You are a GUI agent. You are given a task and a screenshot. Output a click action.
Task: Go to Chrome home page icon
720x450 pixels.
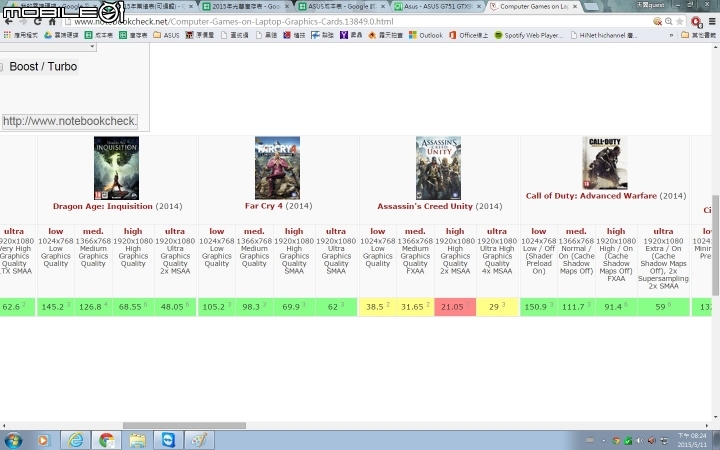(x=52, y=22)
